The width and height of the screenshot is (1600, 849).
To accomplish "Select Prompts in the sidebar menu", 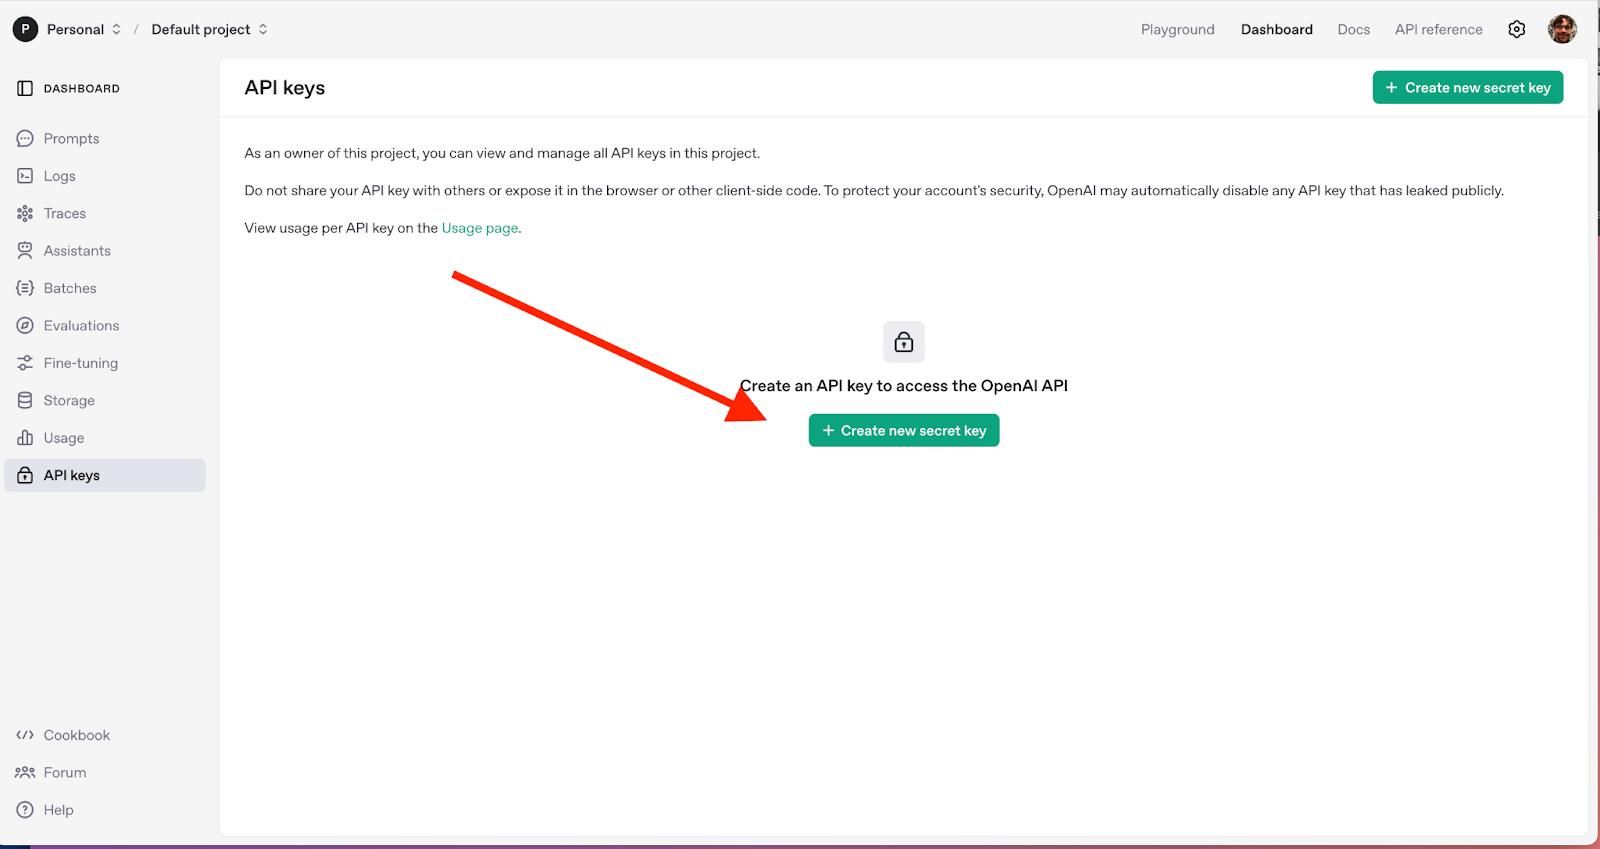I will 105,138.
